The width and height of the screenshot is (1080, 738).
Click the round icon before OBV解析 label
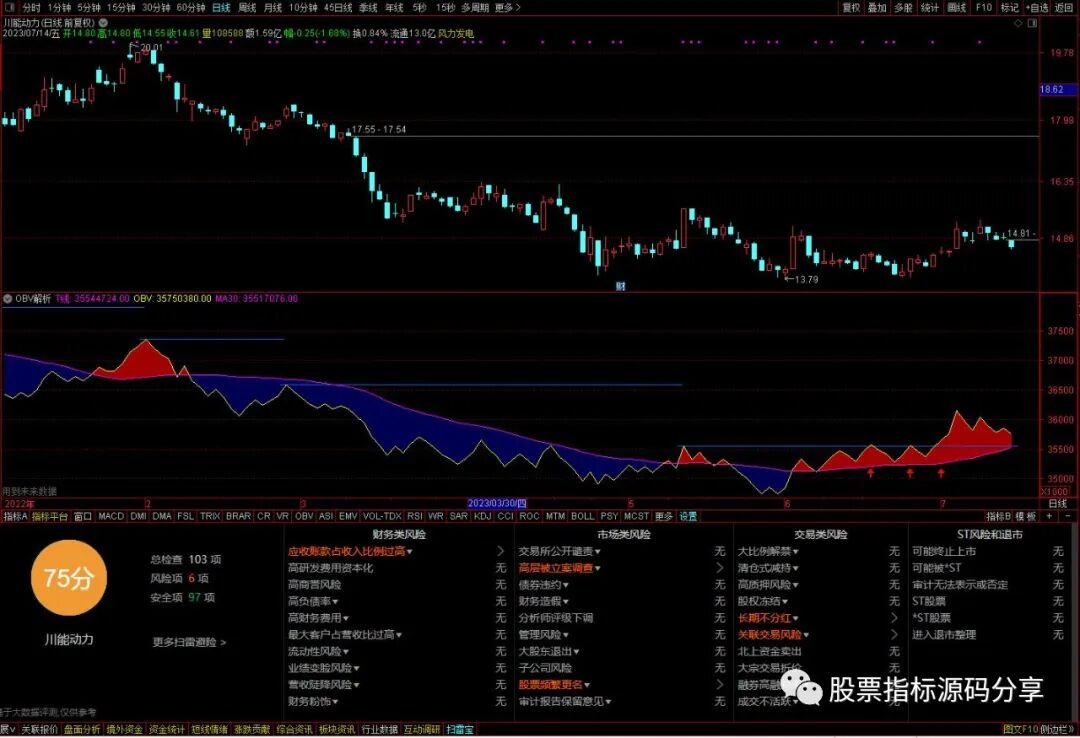click(8, 298)
